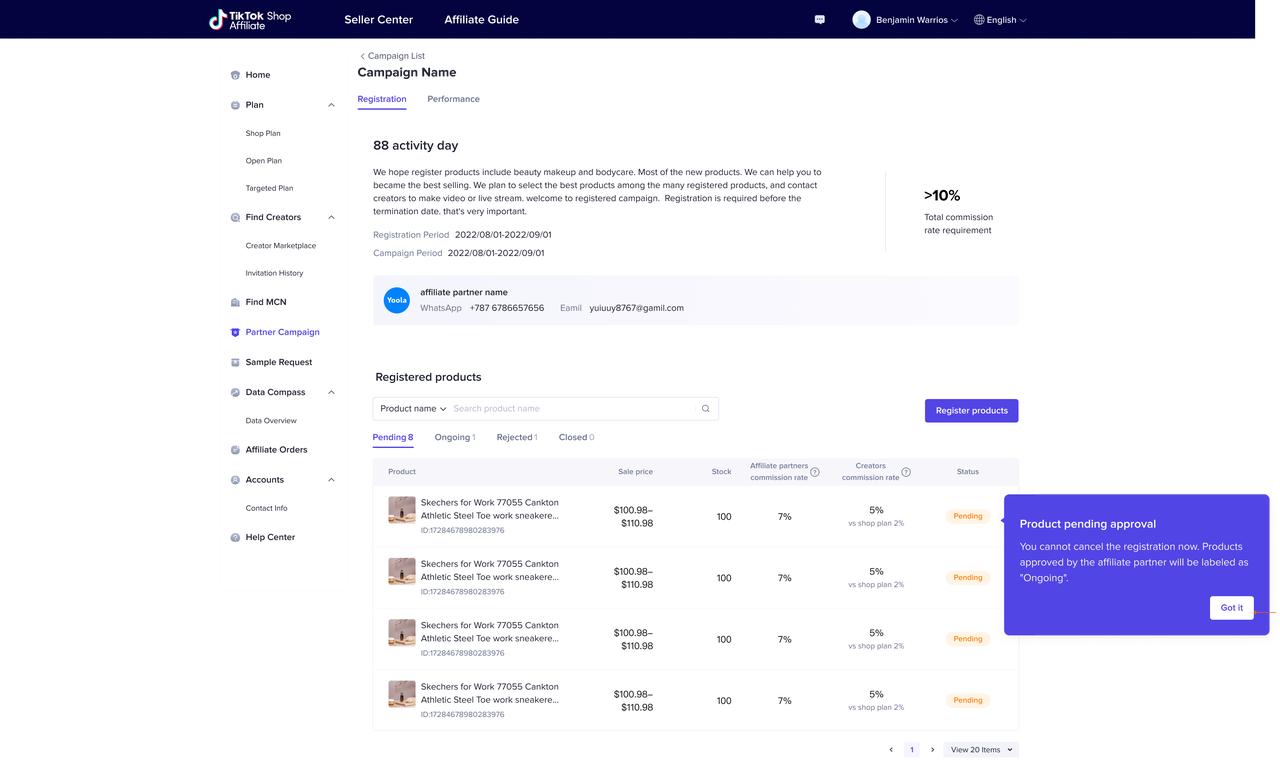Viewport: 1280px width, 781px height.
Task: Open the Benjamin Warrios account dropdown
Action: point(916,20)
